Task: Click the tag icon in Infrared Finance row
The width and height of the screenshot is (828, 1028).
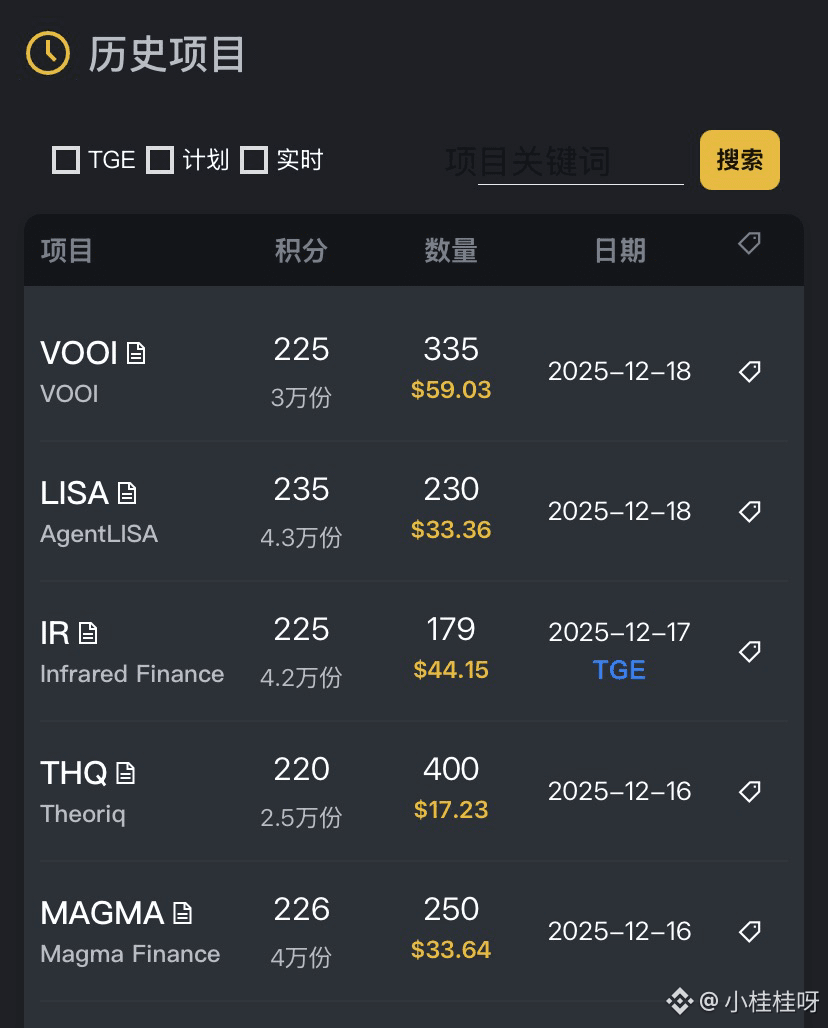Action: pos(749,652)
